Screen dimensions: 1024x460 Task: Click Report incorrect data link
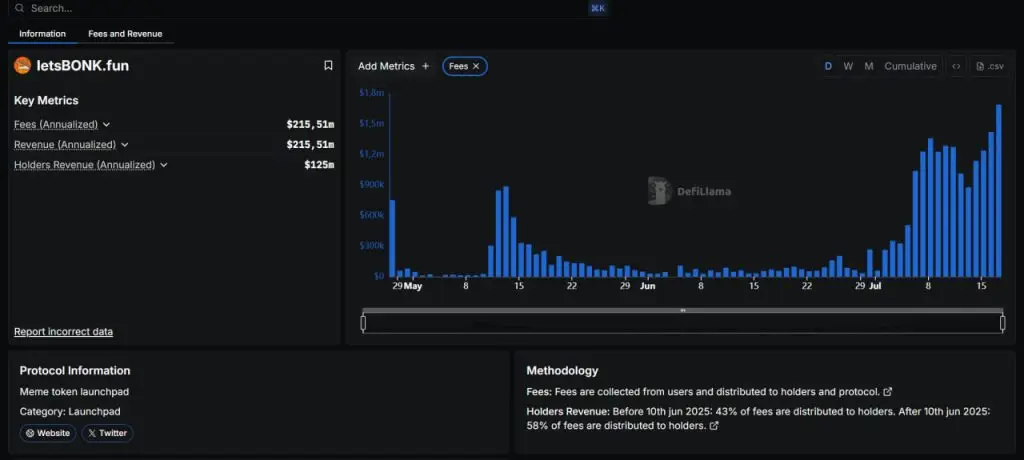63,332
